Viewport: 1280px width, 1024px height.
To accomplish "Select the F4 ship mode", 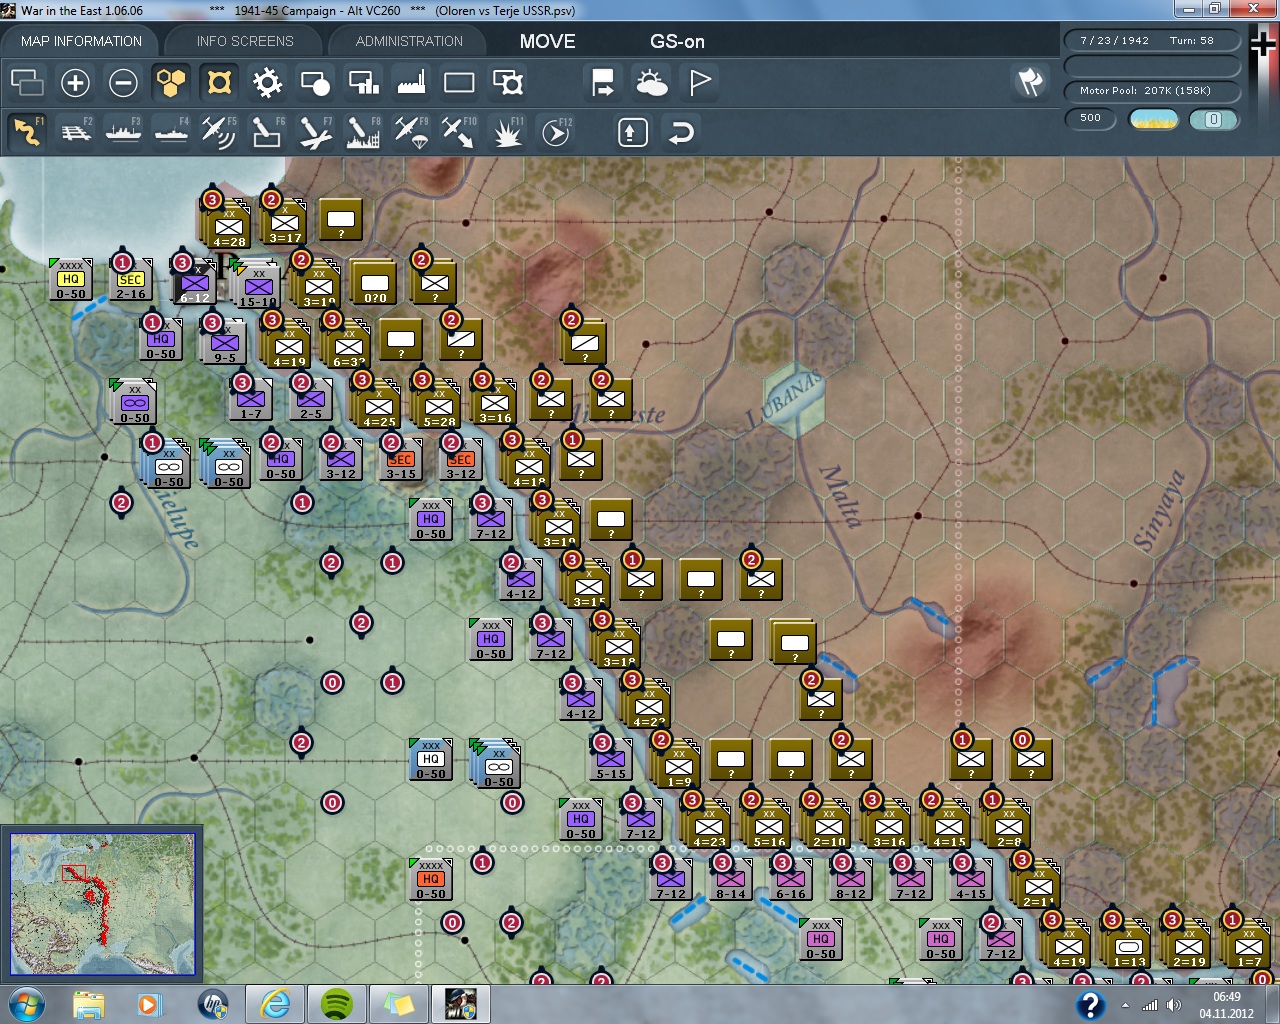I will pos(171,132).
